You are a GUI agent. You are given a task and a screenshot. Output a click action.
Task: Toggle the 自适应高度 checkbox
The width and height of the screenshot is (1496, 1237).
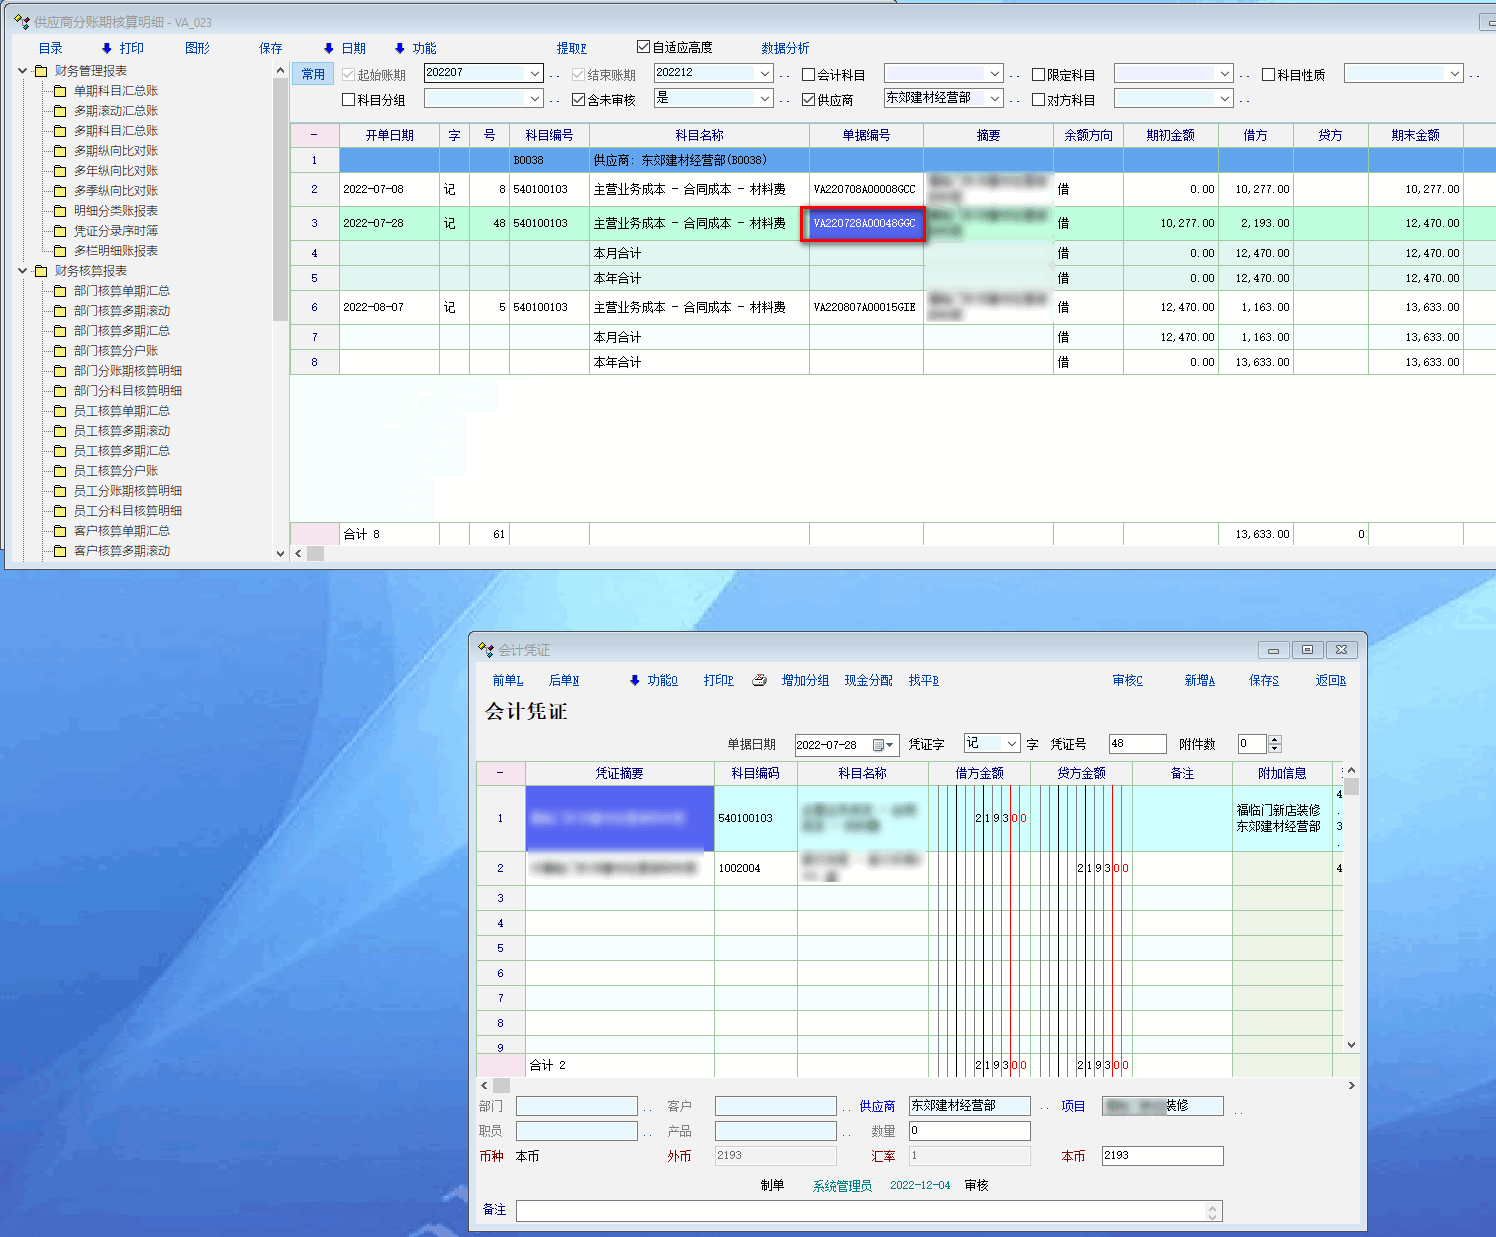[x=644, y=47]
